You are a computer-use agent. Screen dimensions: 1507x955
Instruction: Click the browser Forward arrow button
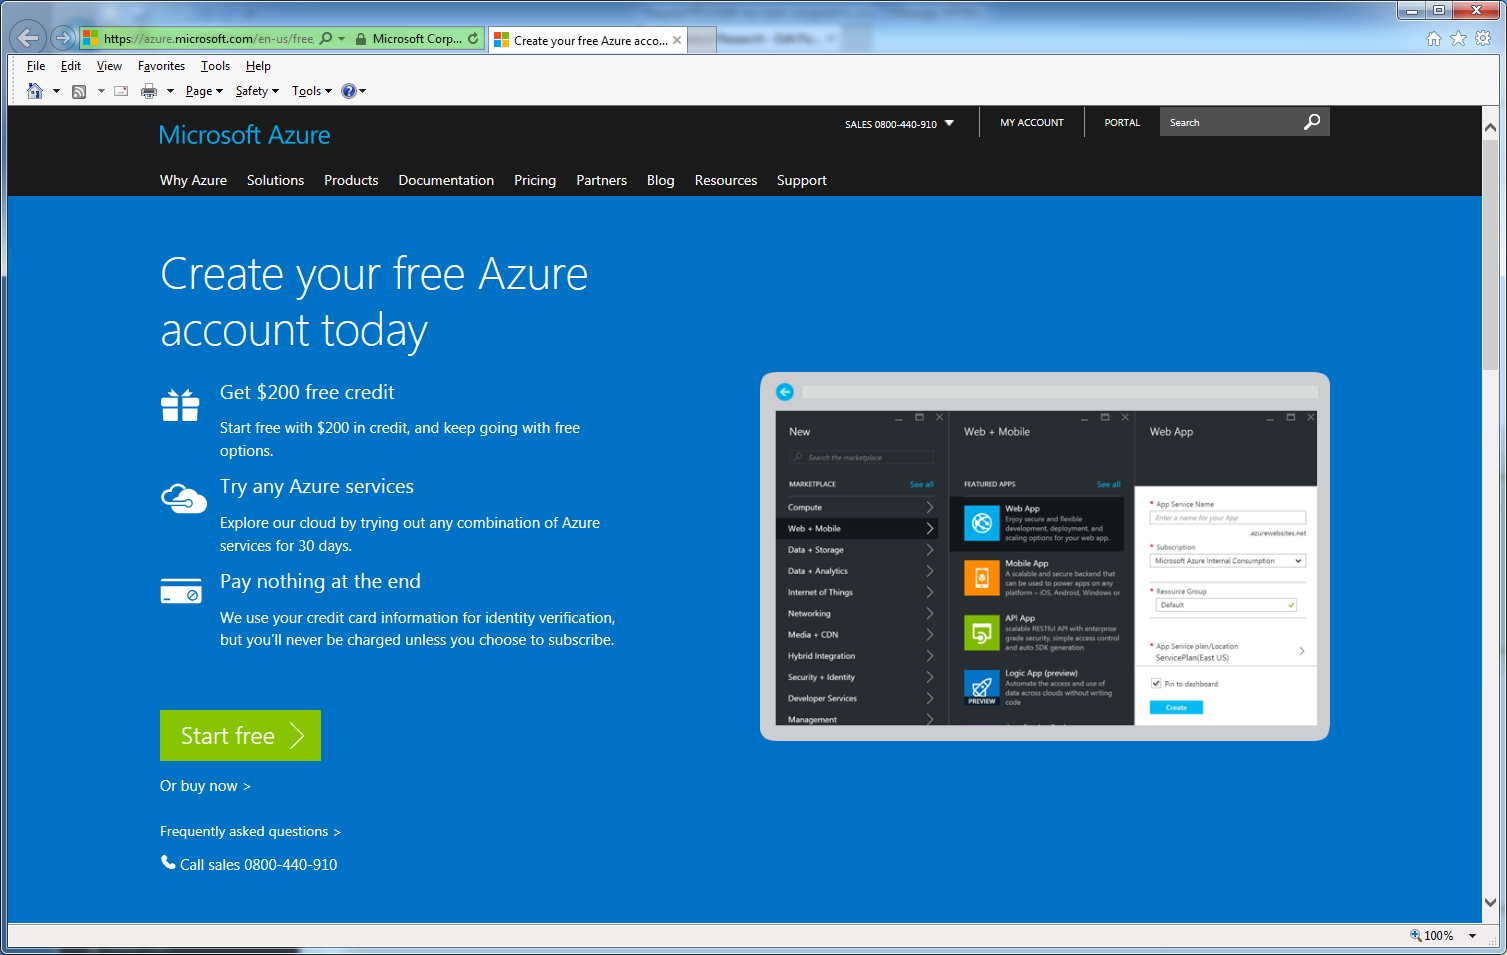pos(63,38)
